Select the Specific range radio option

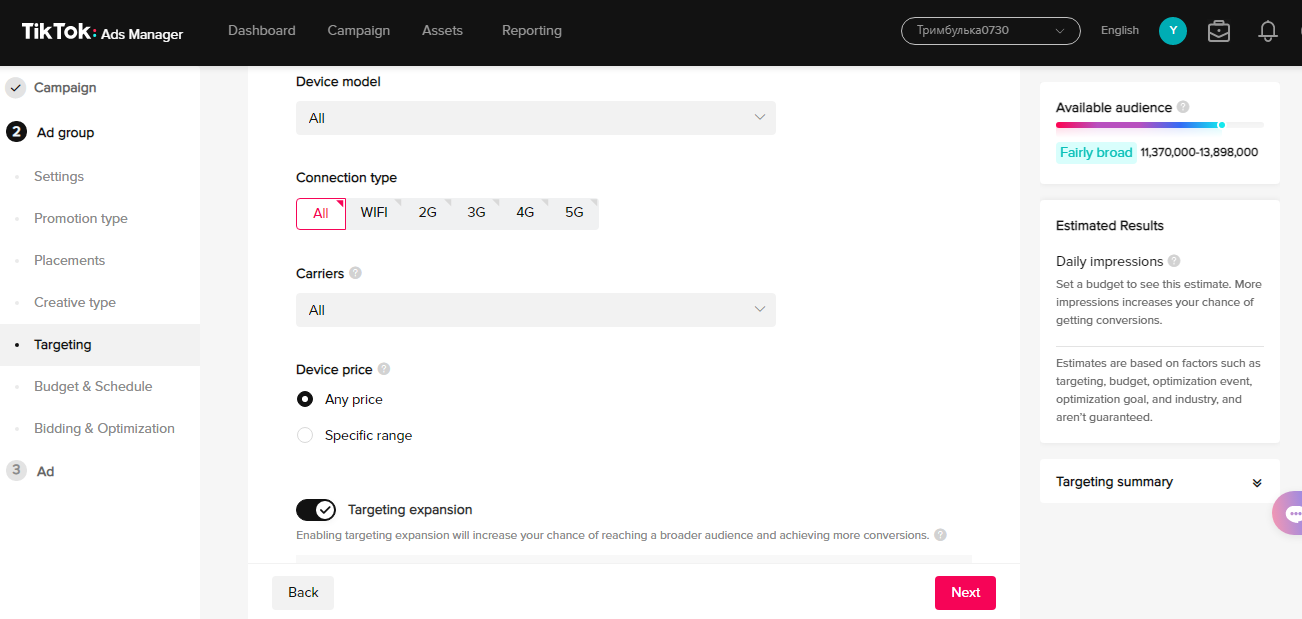[x=305, y=435]
